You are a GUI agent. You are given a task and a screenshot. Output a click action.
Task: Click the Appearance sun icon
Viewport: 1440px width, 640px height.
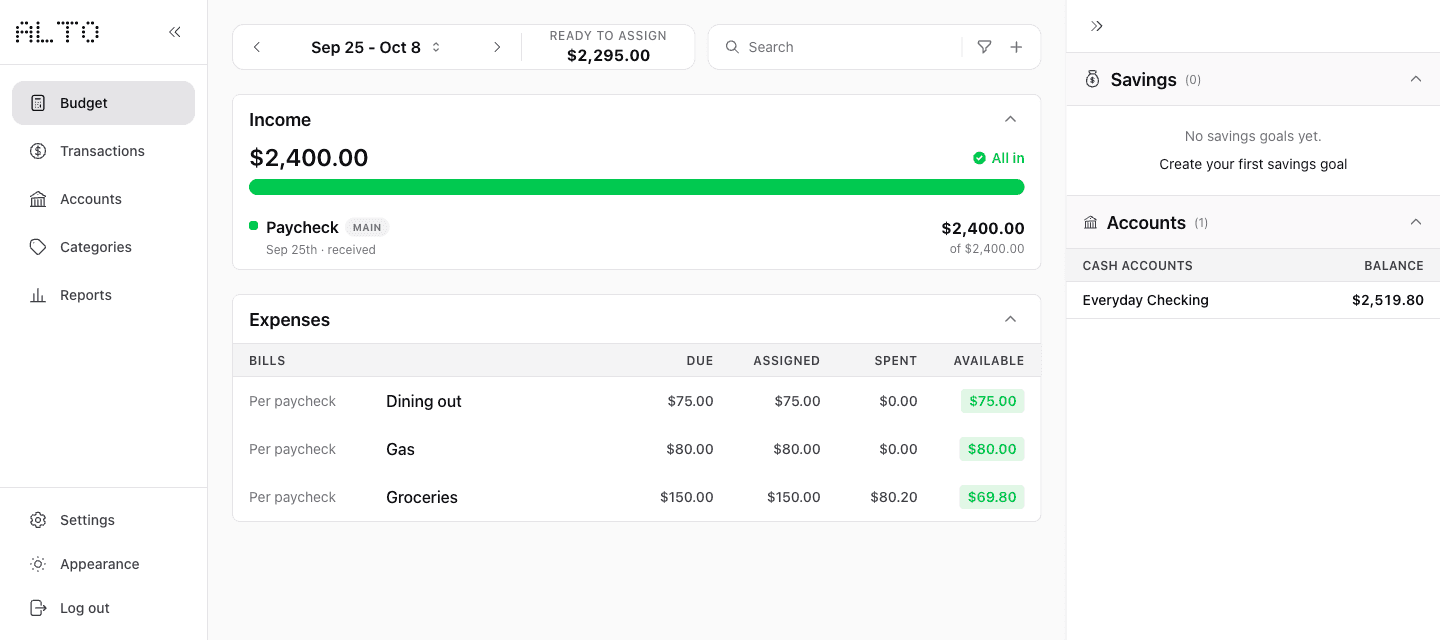pos(38,564)
